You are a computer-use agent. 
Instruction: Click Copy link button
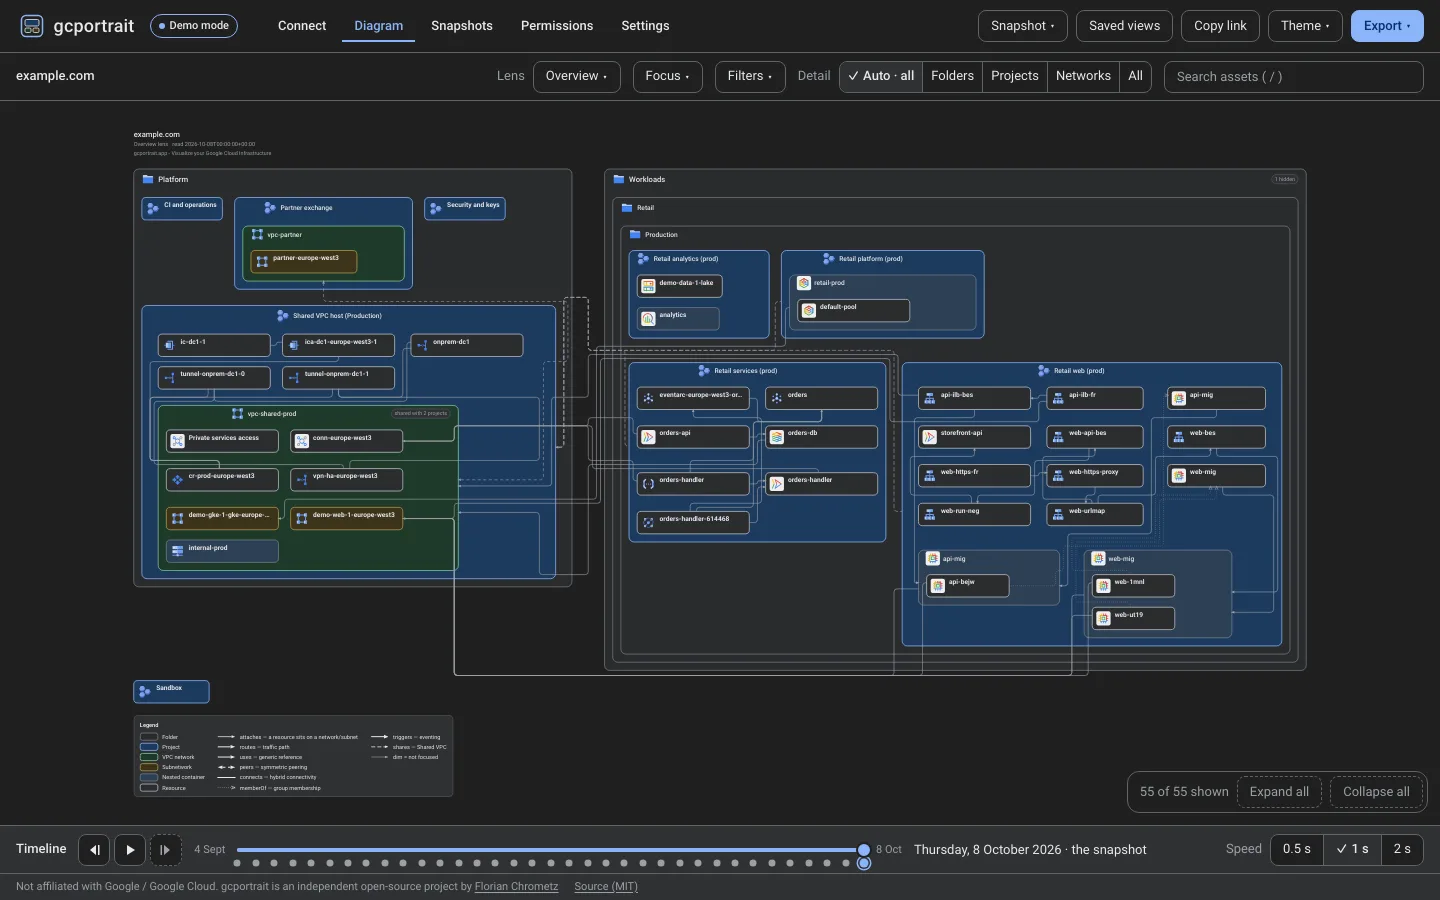[1220, 26]
